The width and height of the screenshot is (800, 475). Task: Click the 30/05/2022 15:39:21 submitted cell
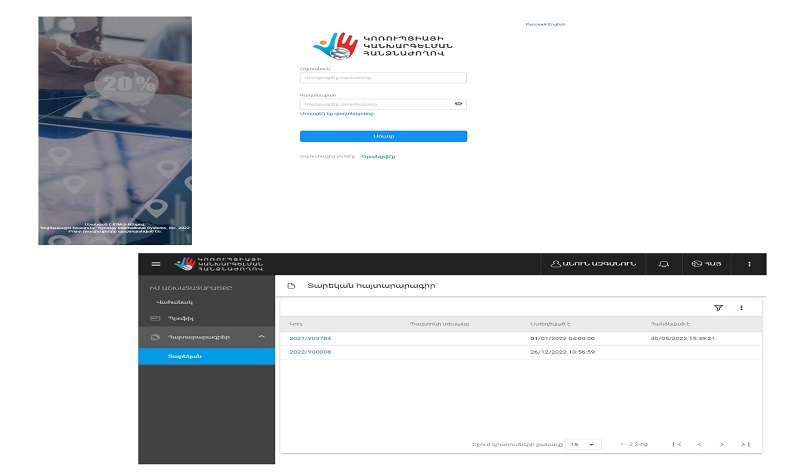pyautogui.click(x=683, y=338)
